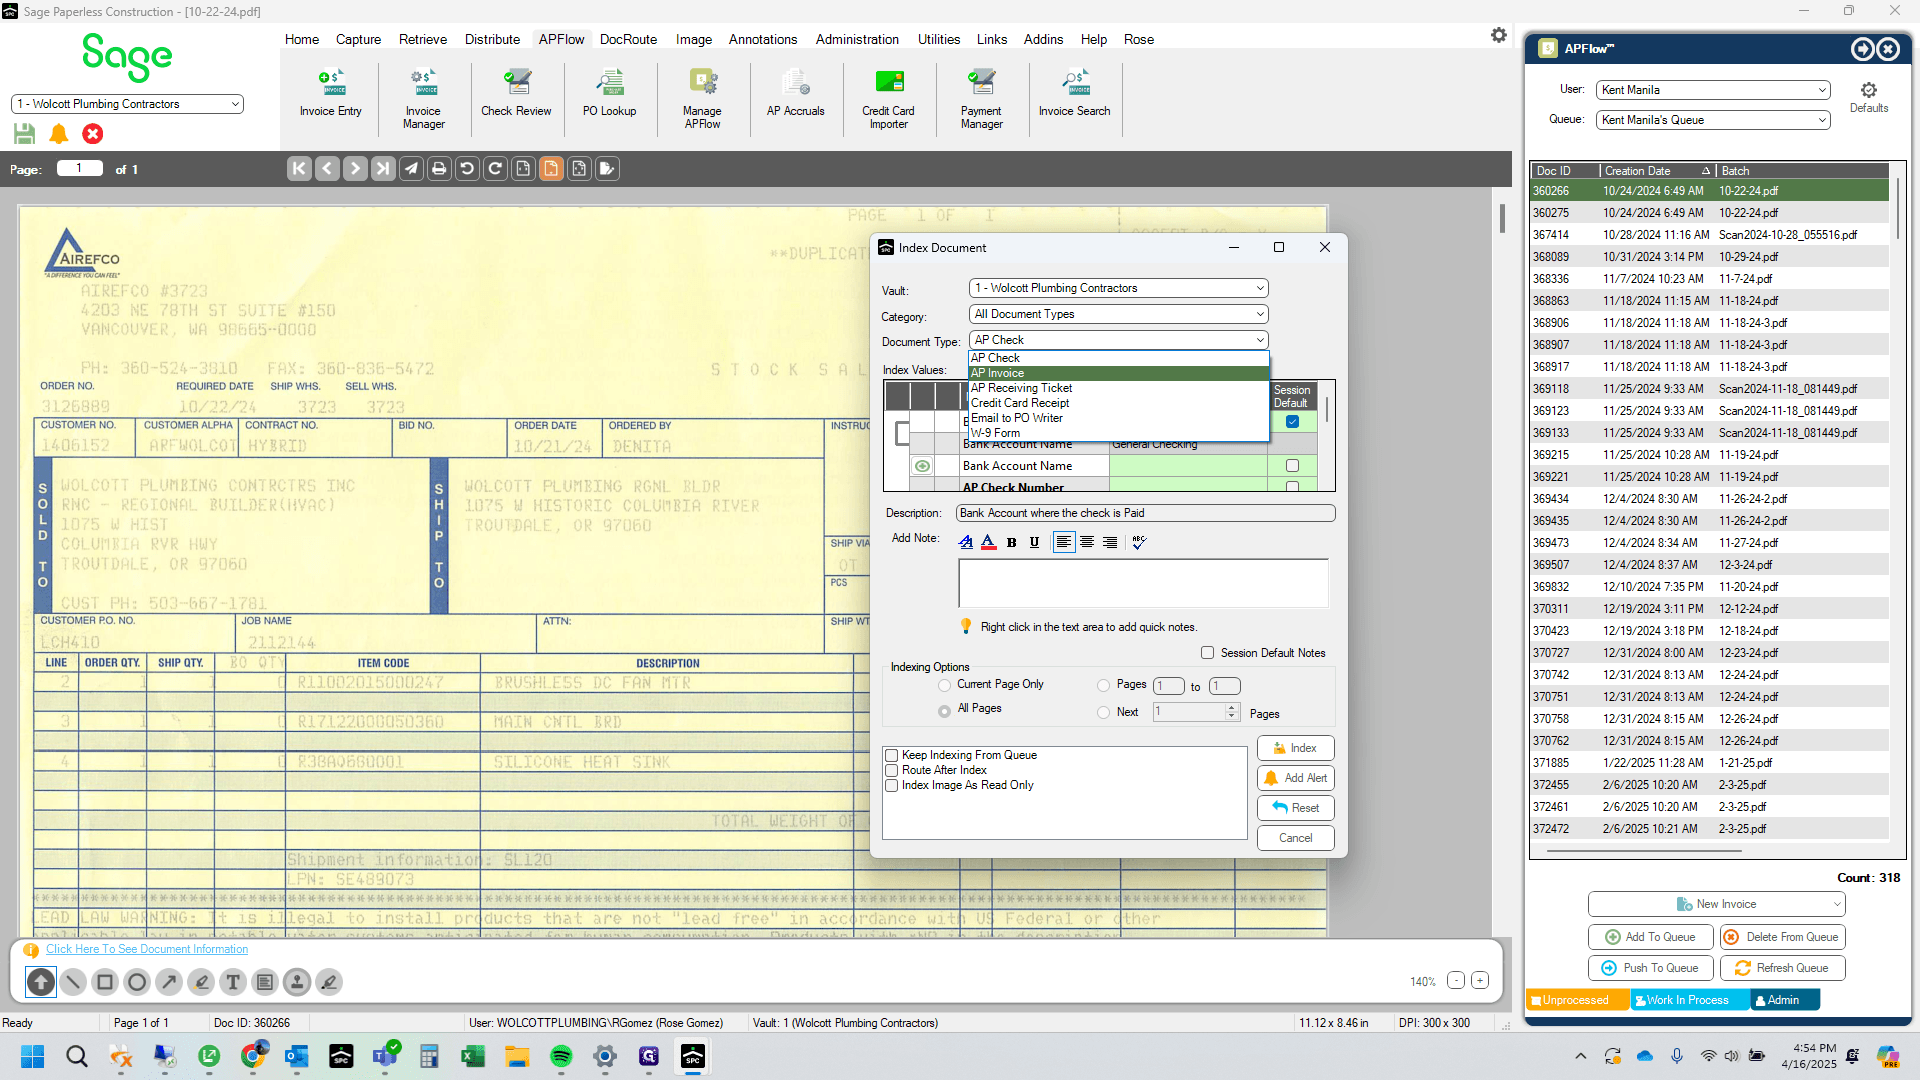1920x1080 pixels.
Task: Open the Category dropdown
Action: tap(1118, 314)
